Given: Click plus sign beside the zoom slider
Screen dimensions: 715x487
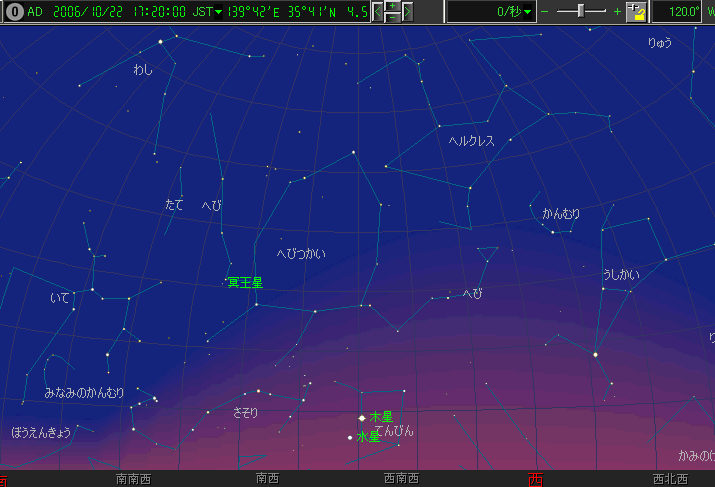Looking at the screenshot, I should pyautogui.click(x=618, y=12).
